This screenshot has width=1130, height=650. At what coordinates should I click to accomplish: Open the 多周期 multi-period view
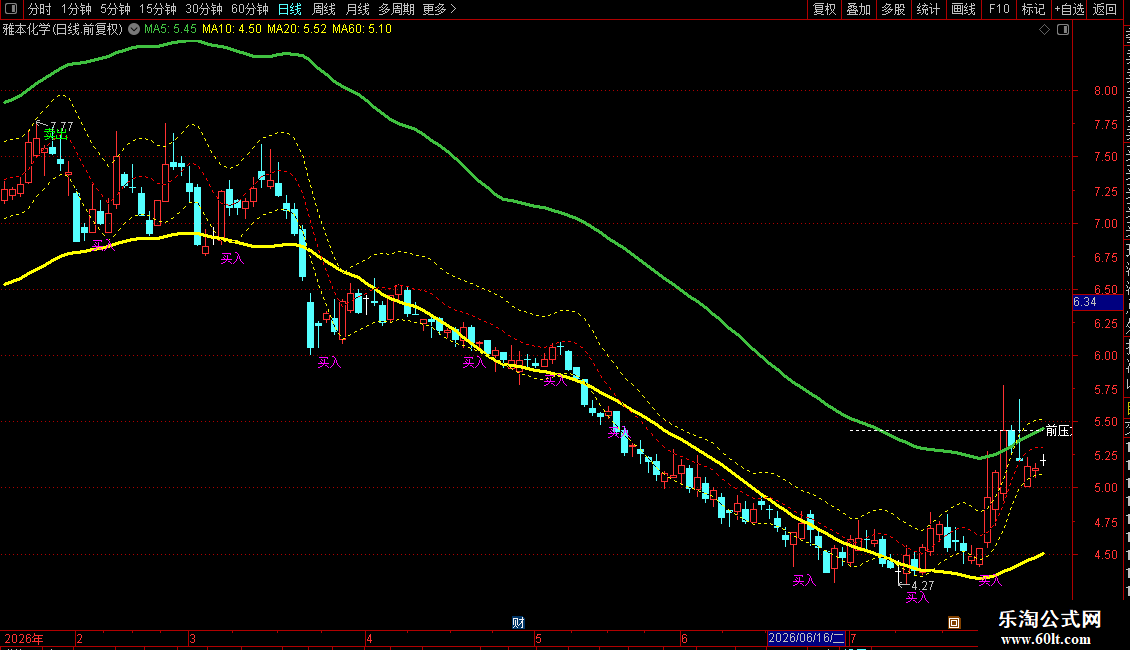point(396,9)
